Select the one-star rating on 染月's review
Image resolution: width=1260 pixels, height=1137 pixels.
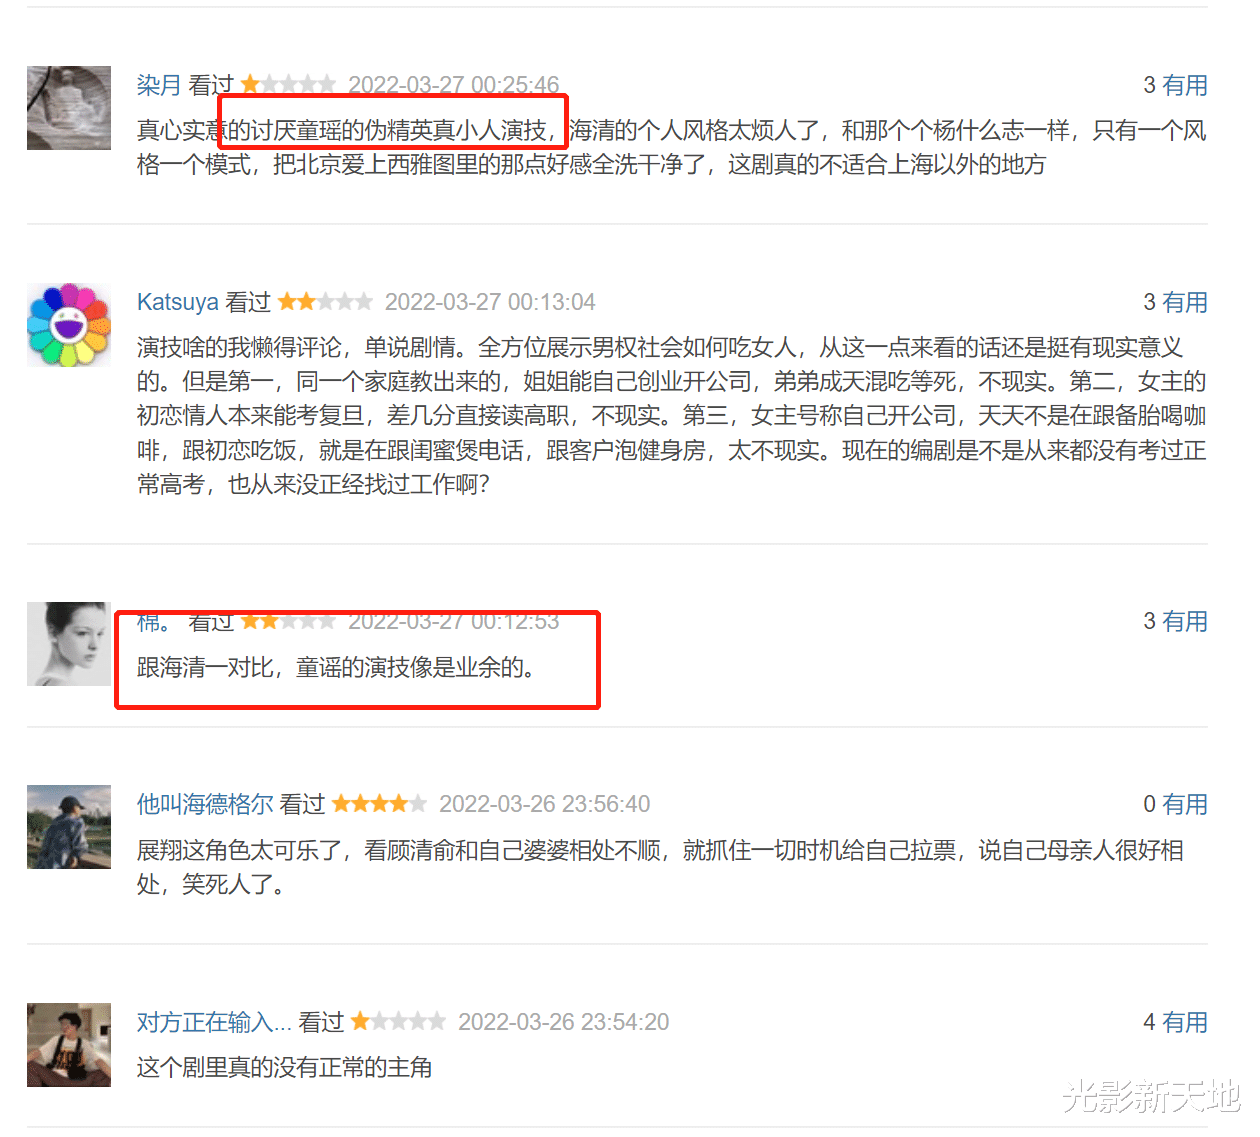point(288,84)
